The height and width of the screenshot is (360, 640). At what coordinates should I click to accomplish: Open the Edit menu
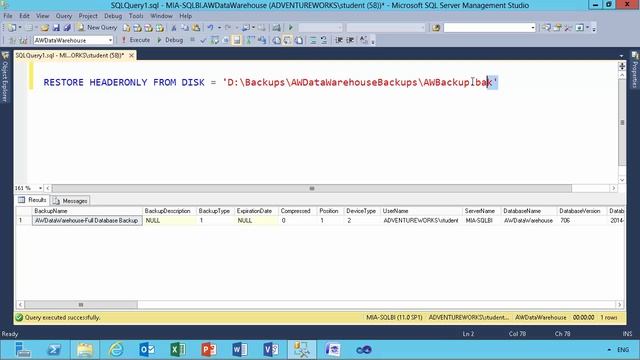coord(24,16)
